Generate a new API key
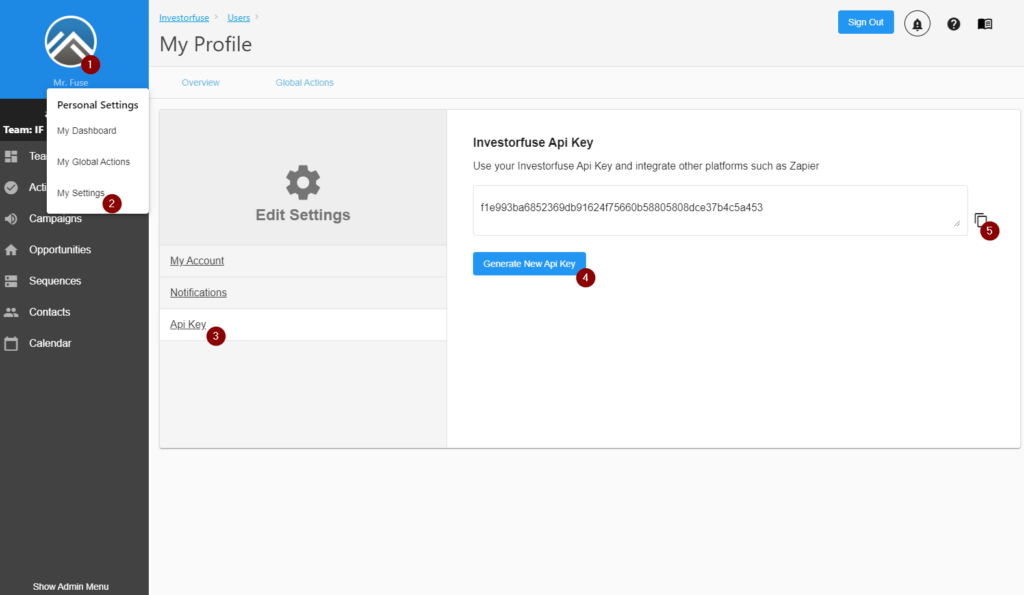This screenshot has width=1024, height=595. point(529,263)
